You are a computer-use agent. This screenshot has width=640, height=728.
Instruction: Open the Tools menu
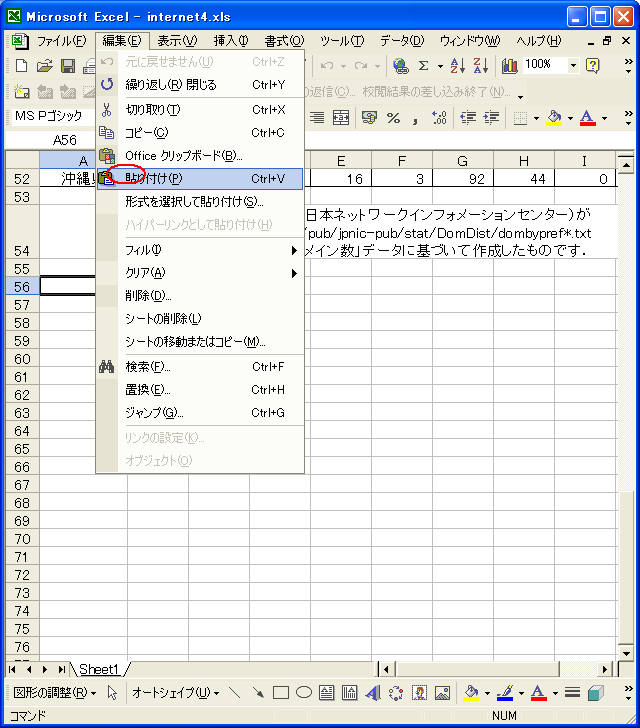(x=342, y=41)
